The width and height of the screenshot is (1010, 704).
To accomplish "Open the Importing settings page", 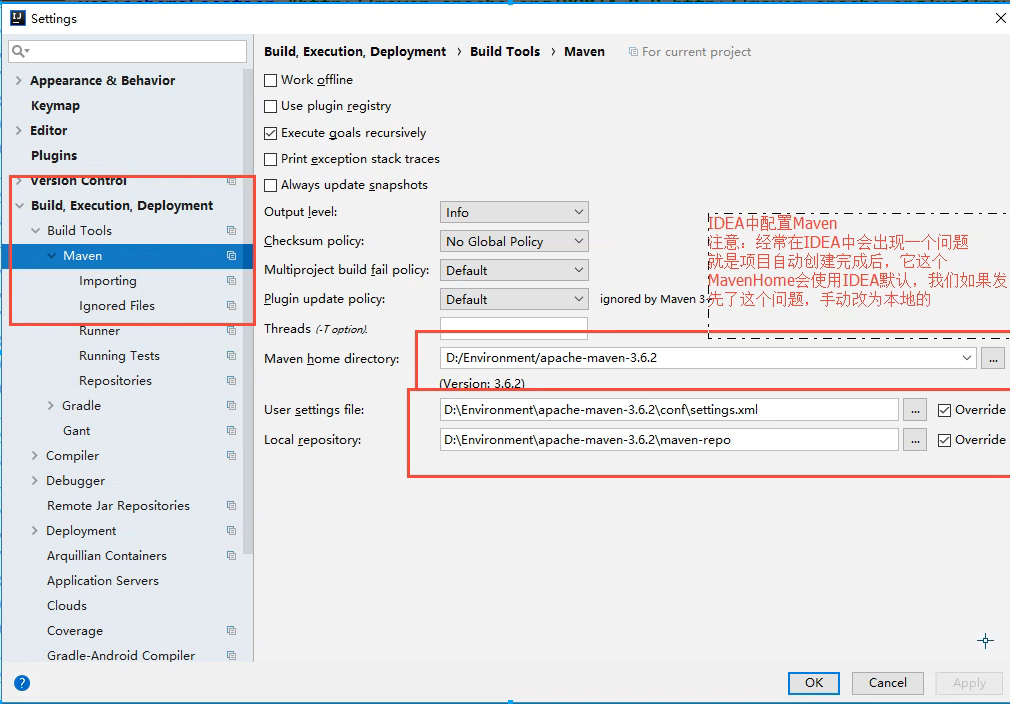I will pyautogui.click(x=108, y=281).
